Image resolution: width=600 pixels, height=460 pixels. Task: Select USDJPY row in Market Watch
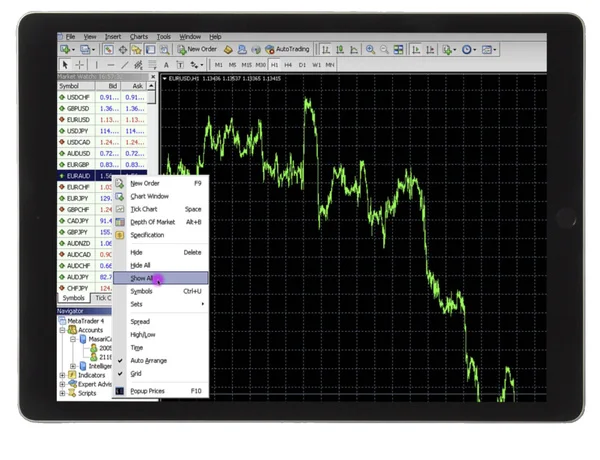pyautogui.click(x=102, y=131)
